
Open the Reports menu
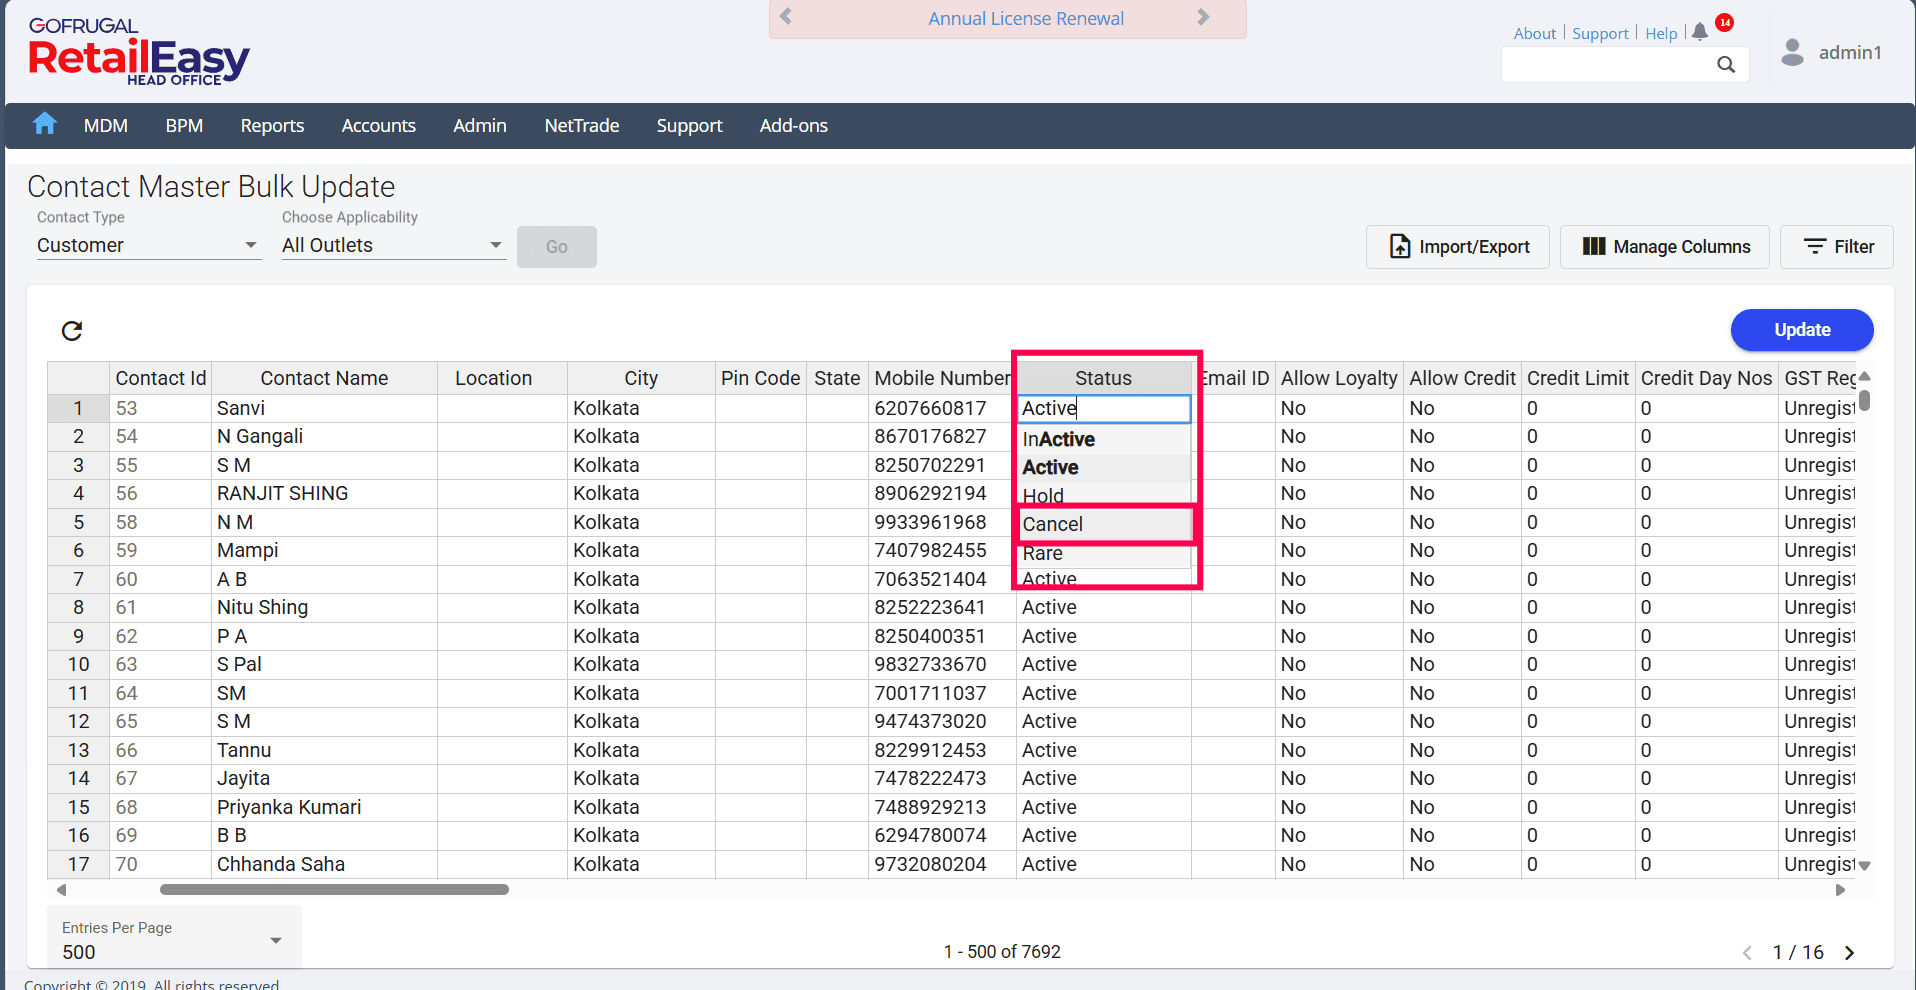[272, 126]
